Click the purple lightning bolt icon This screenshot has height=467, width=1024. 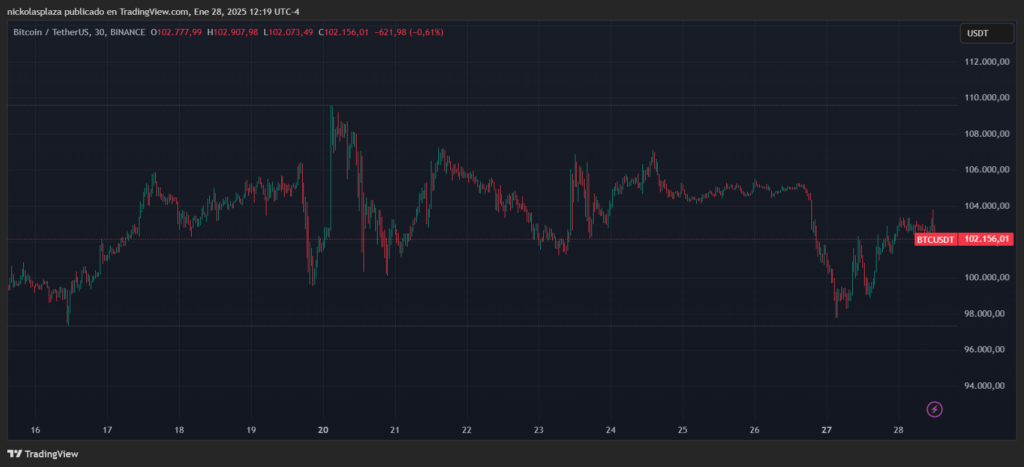[935, 410]
